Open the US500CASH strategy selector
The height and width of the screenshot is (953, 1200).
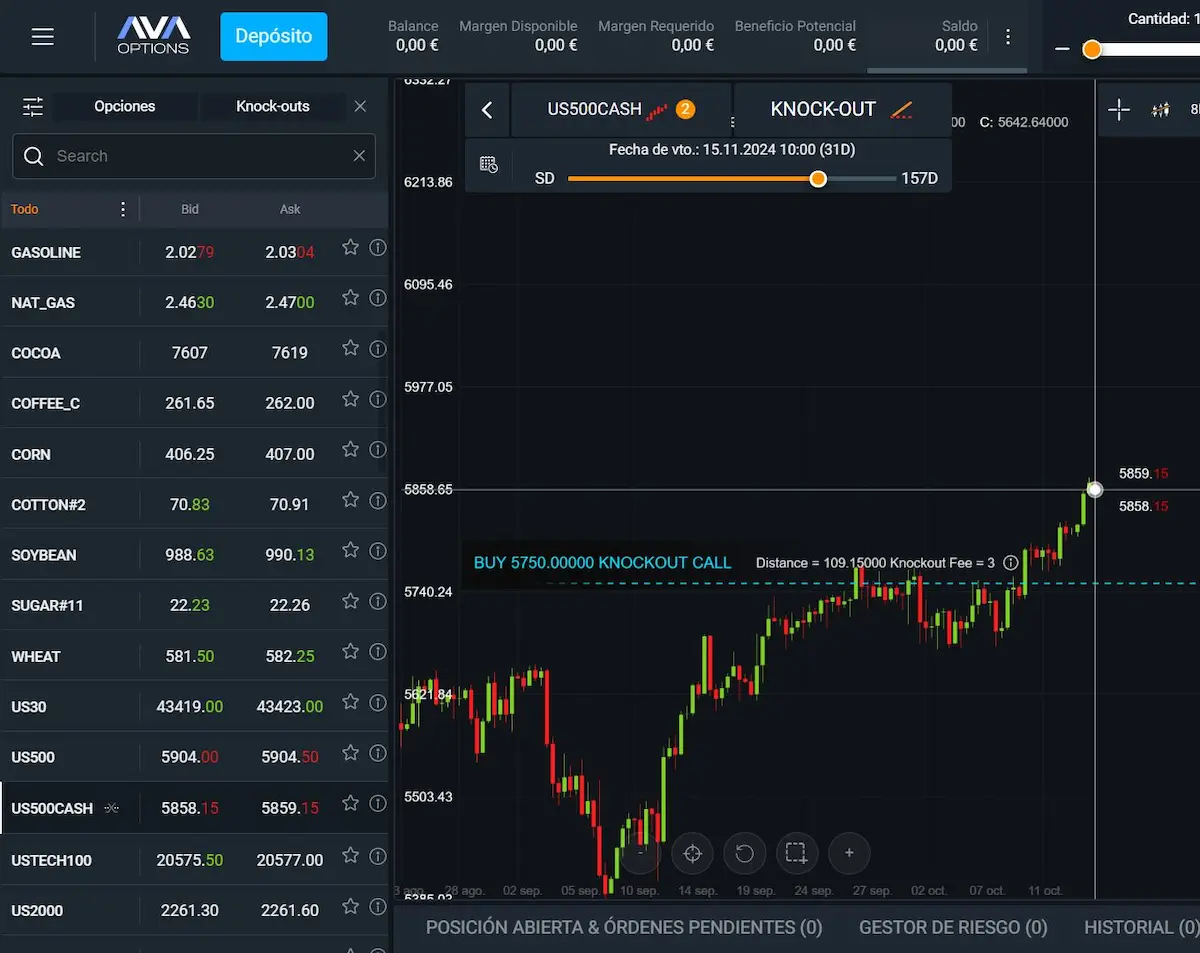(621, 110)
